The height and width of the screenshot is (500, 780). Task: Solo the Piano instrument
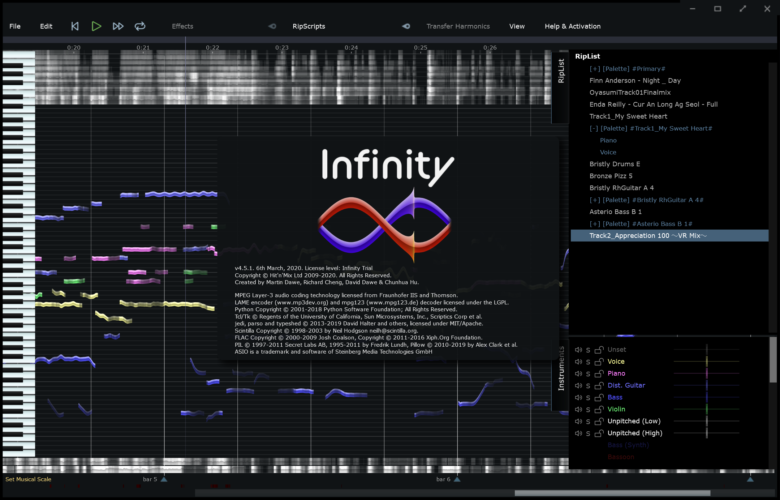(588, 374)
